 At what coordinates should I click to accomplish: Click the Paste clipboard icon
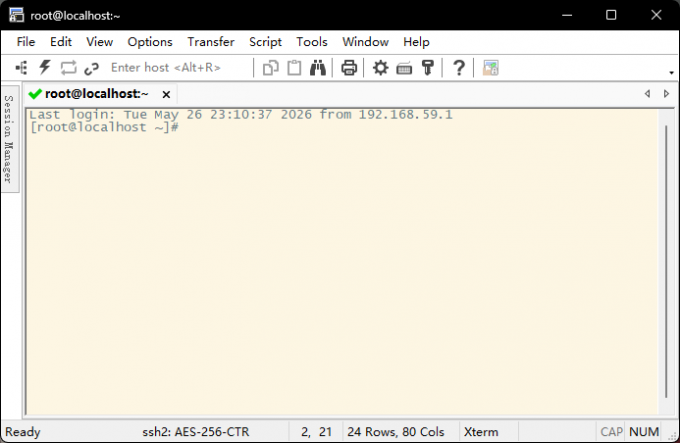tap(294, 68)
